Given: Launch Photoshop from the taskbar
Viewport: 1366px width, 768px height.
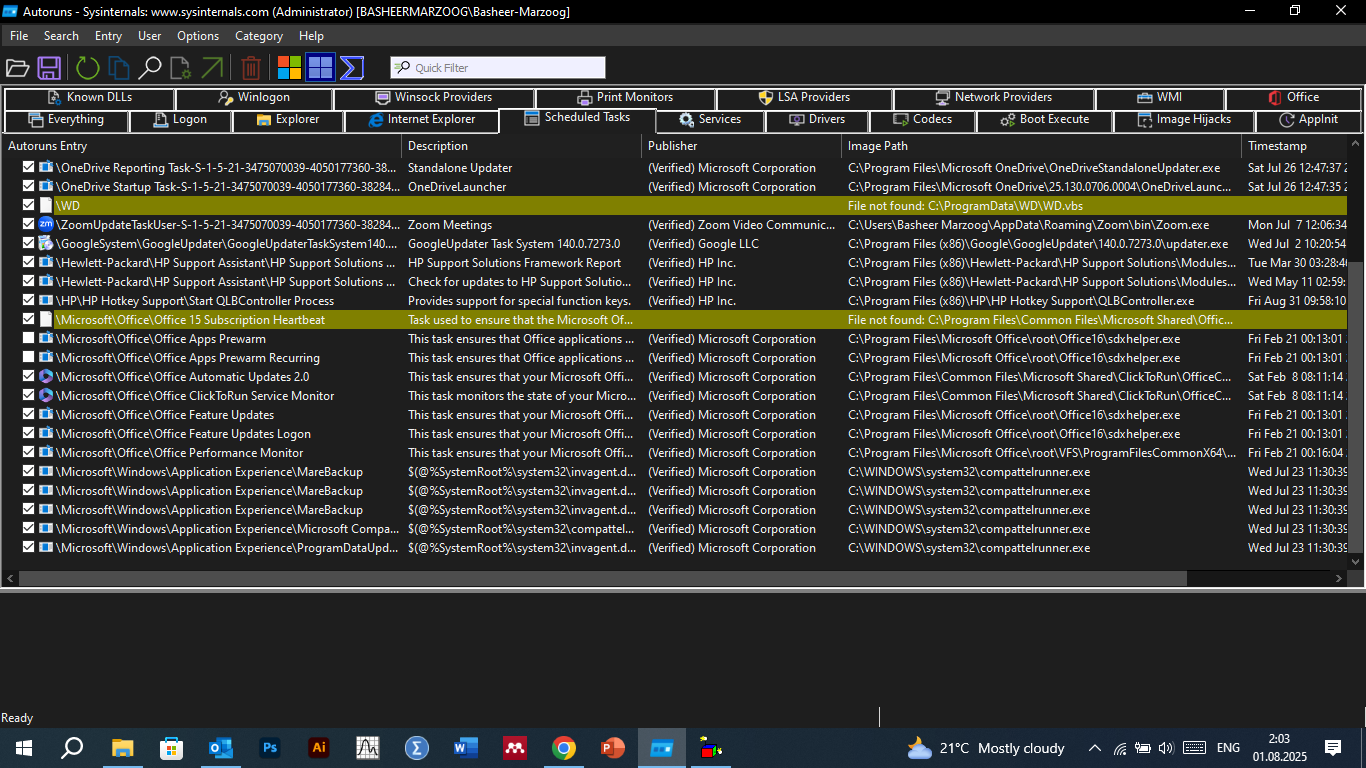Looking at the screenshot, I should pyautogui.click(x=269, y=748).
